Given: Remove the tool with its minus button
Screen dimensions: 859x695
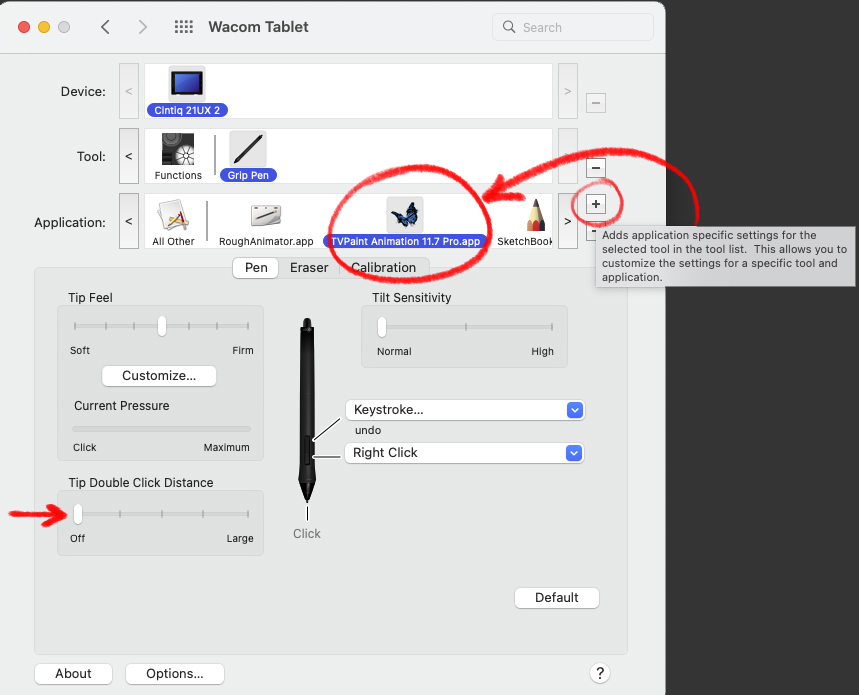Looking at the screenshot, I should pyautogui.click(x=595, y=168).
